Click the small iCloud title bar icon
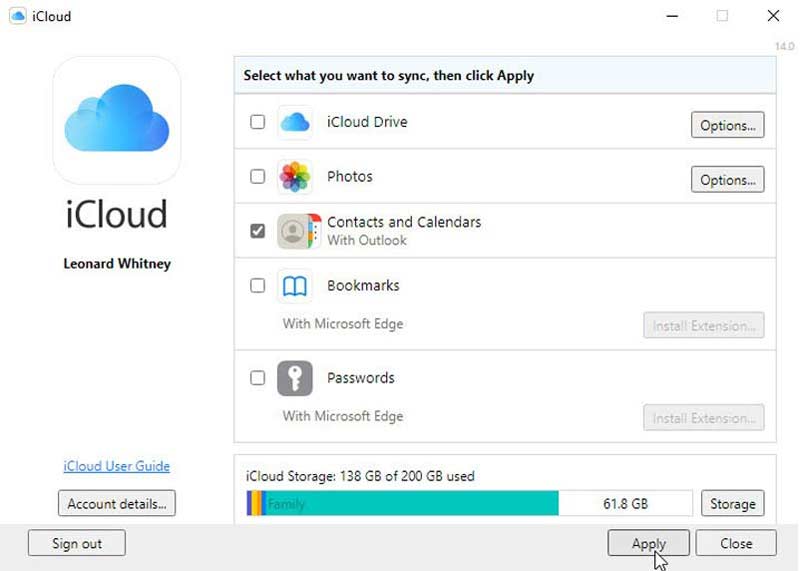Viewport: 800px width, 571px height. [18, 16]
